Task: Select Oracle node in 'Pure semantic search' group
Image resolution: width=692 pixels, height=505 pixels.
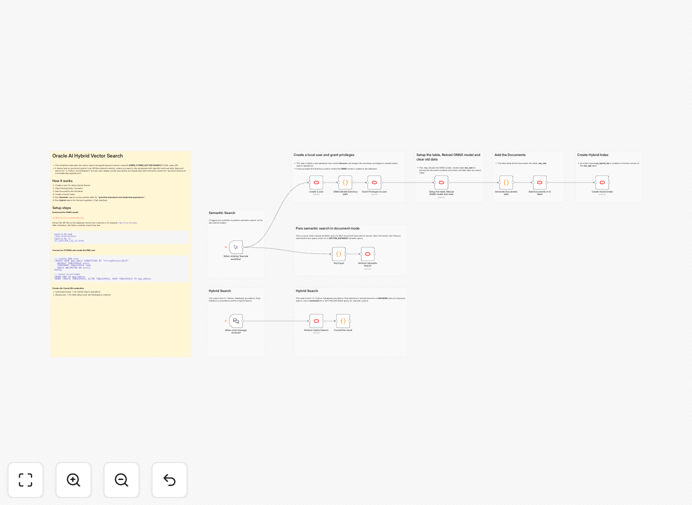Action: click(x=368, y=254)
